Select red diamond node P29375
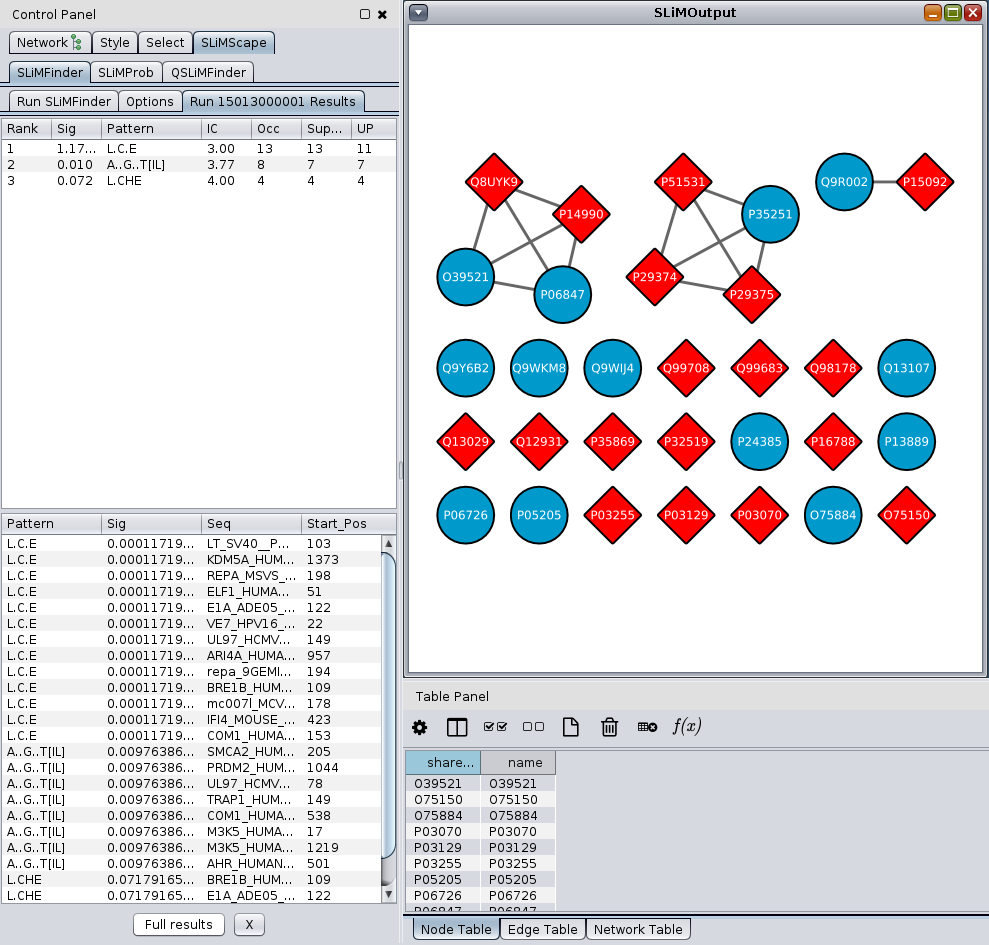Viewport: 989px width, 945px height. tap(751, 295)
